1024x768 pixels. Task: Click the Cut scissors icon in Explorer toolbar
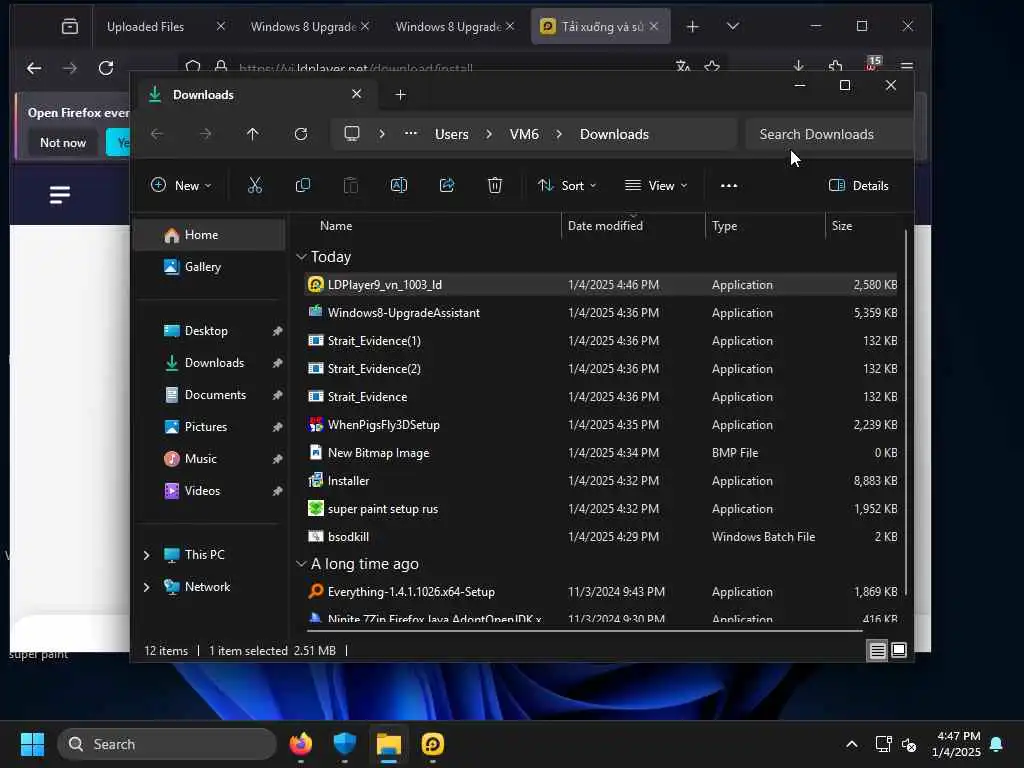pos(255,185)
